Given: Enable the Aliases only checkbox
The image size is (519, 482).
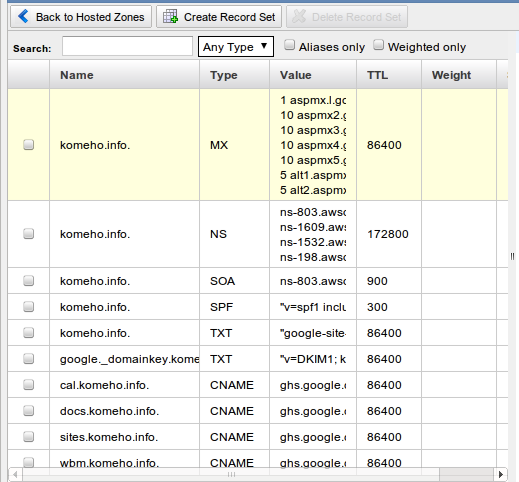Looking at the screenshot, I should [289, 45].
